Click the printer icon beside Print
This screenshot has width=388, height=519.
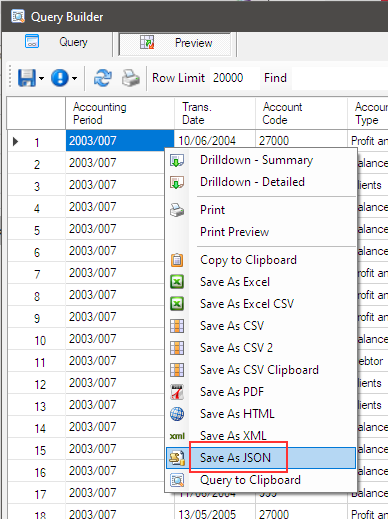point(177,210)
